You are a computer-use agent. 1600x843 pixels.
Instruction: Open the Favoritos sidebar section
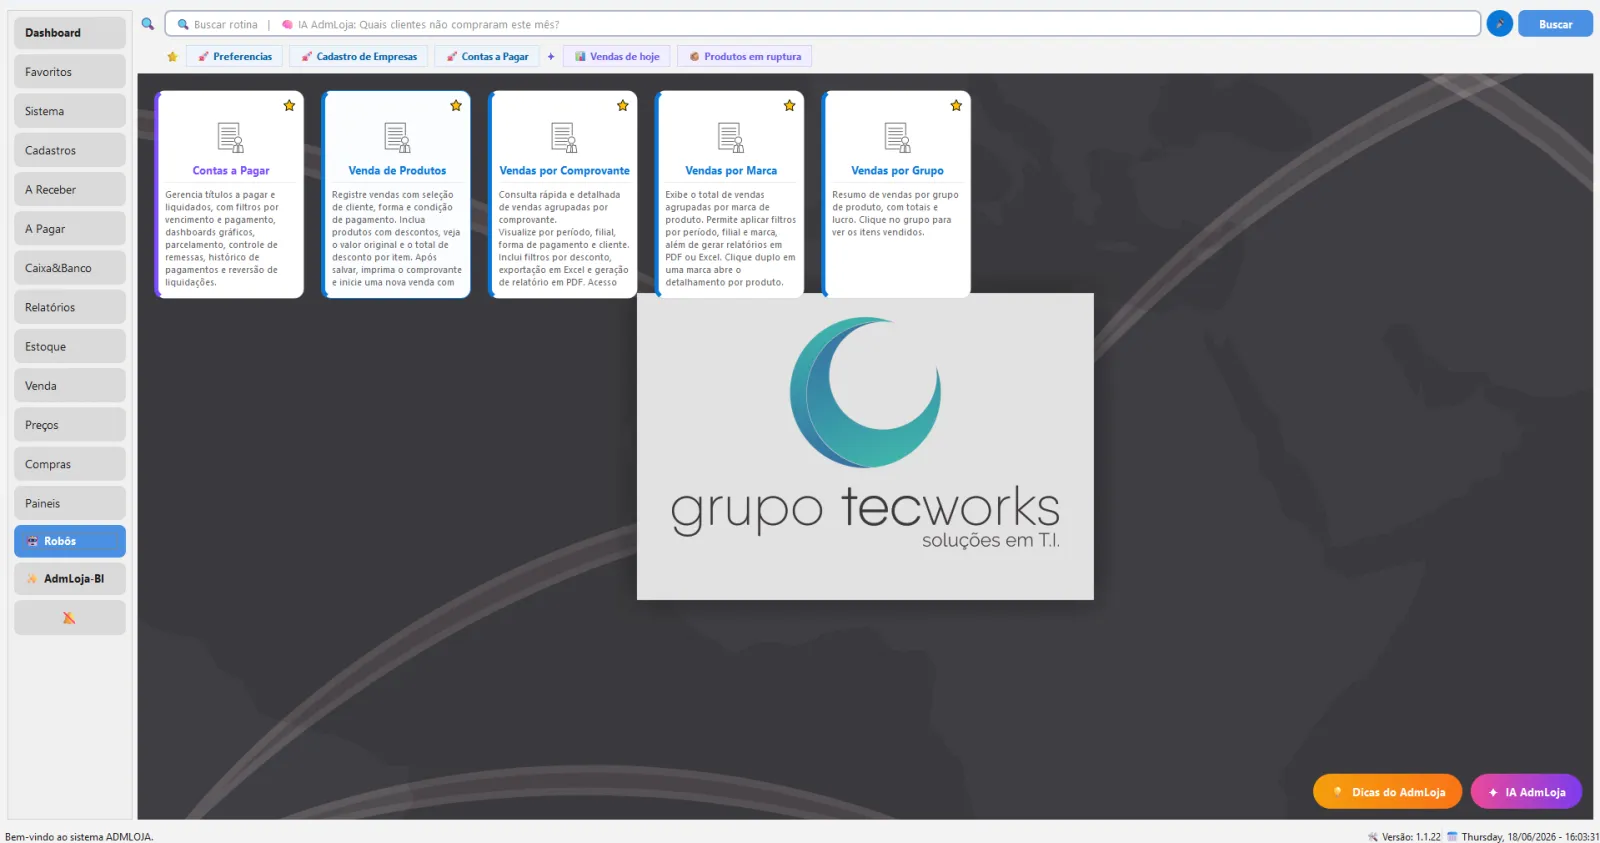(x=70, y=72)
